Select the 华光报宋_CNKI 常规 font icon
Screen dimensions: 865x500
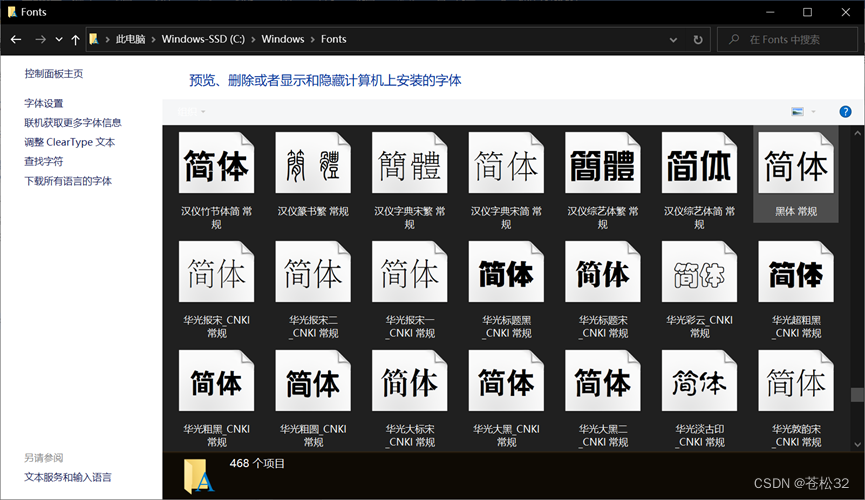click(x=216, y=272)
